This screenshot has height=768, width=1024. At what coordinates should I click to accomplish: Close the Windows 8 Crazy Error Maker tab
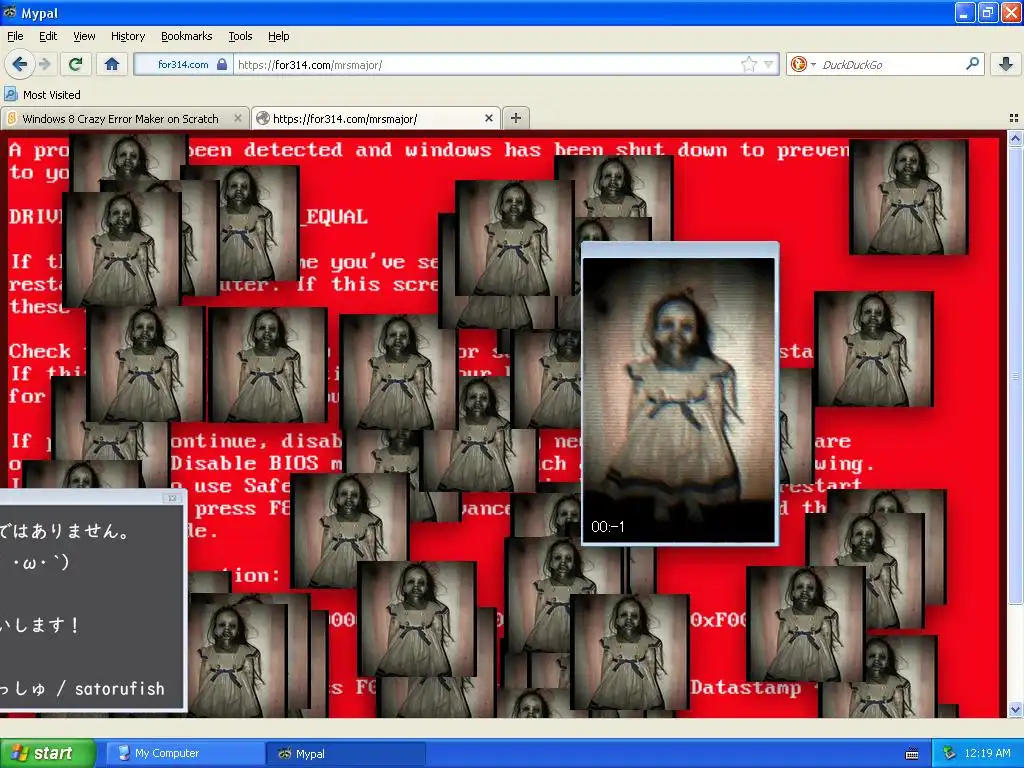(238, 118)
